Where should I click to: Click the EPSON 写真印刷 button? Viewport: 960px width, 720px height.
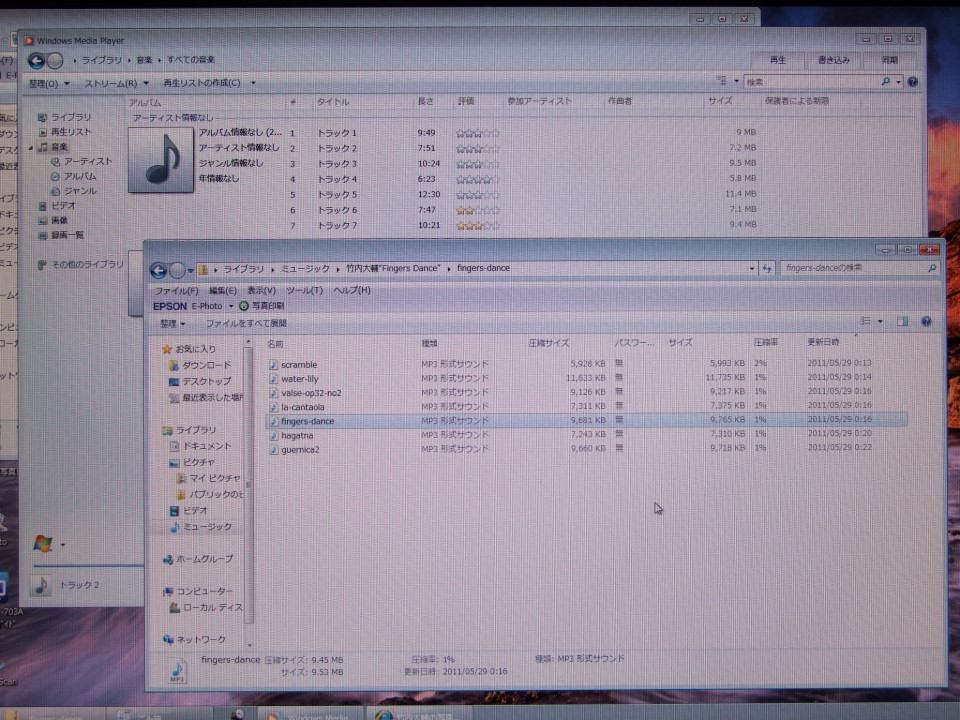point(262,306)
